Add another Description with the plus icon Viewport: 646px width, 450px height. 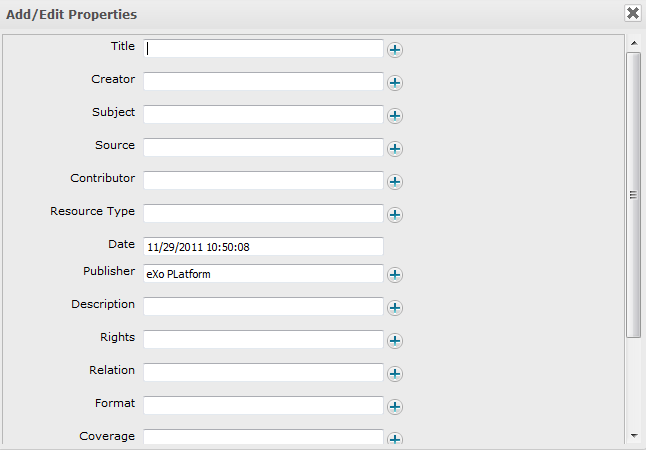(395, 308)
